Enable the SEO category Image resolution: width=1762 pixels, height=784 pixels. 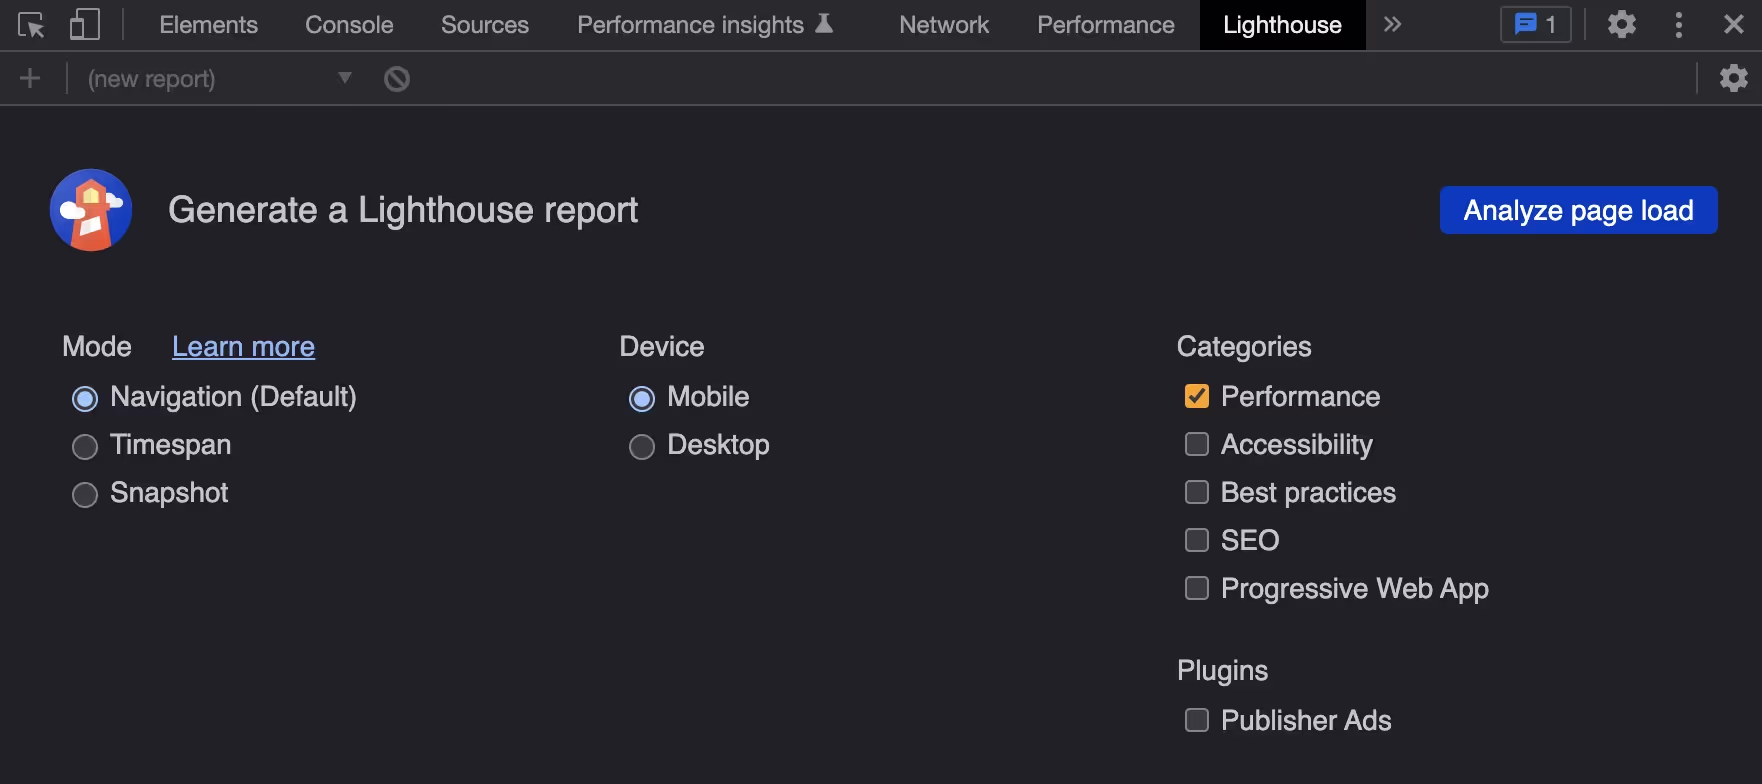[1197, 540]
